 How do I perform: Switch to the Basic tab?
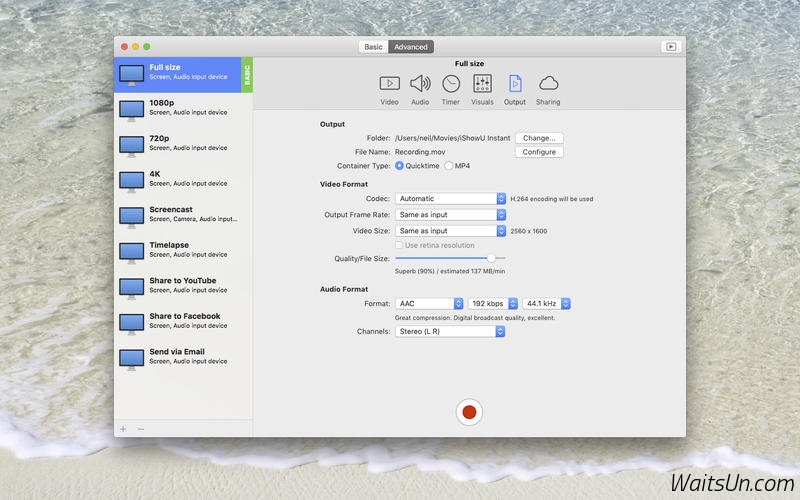point(373,47)
